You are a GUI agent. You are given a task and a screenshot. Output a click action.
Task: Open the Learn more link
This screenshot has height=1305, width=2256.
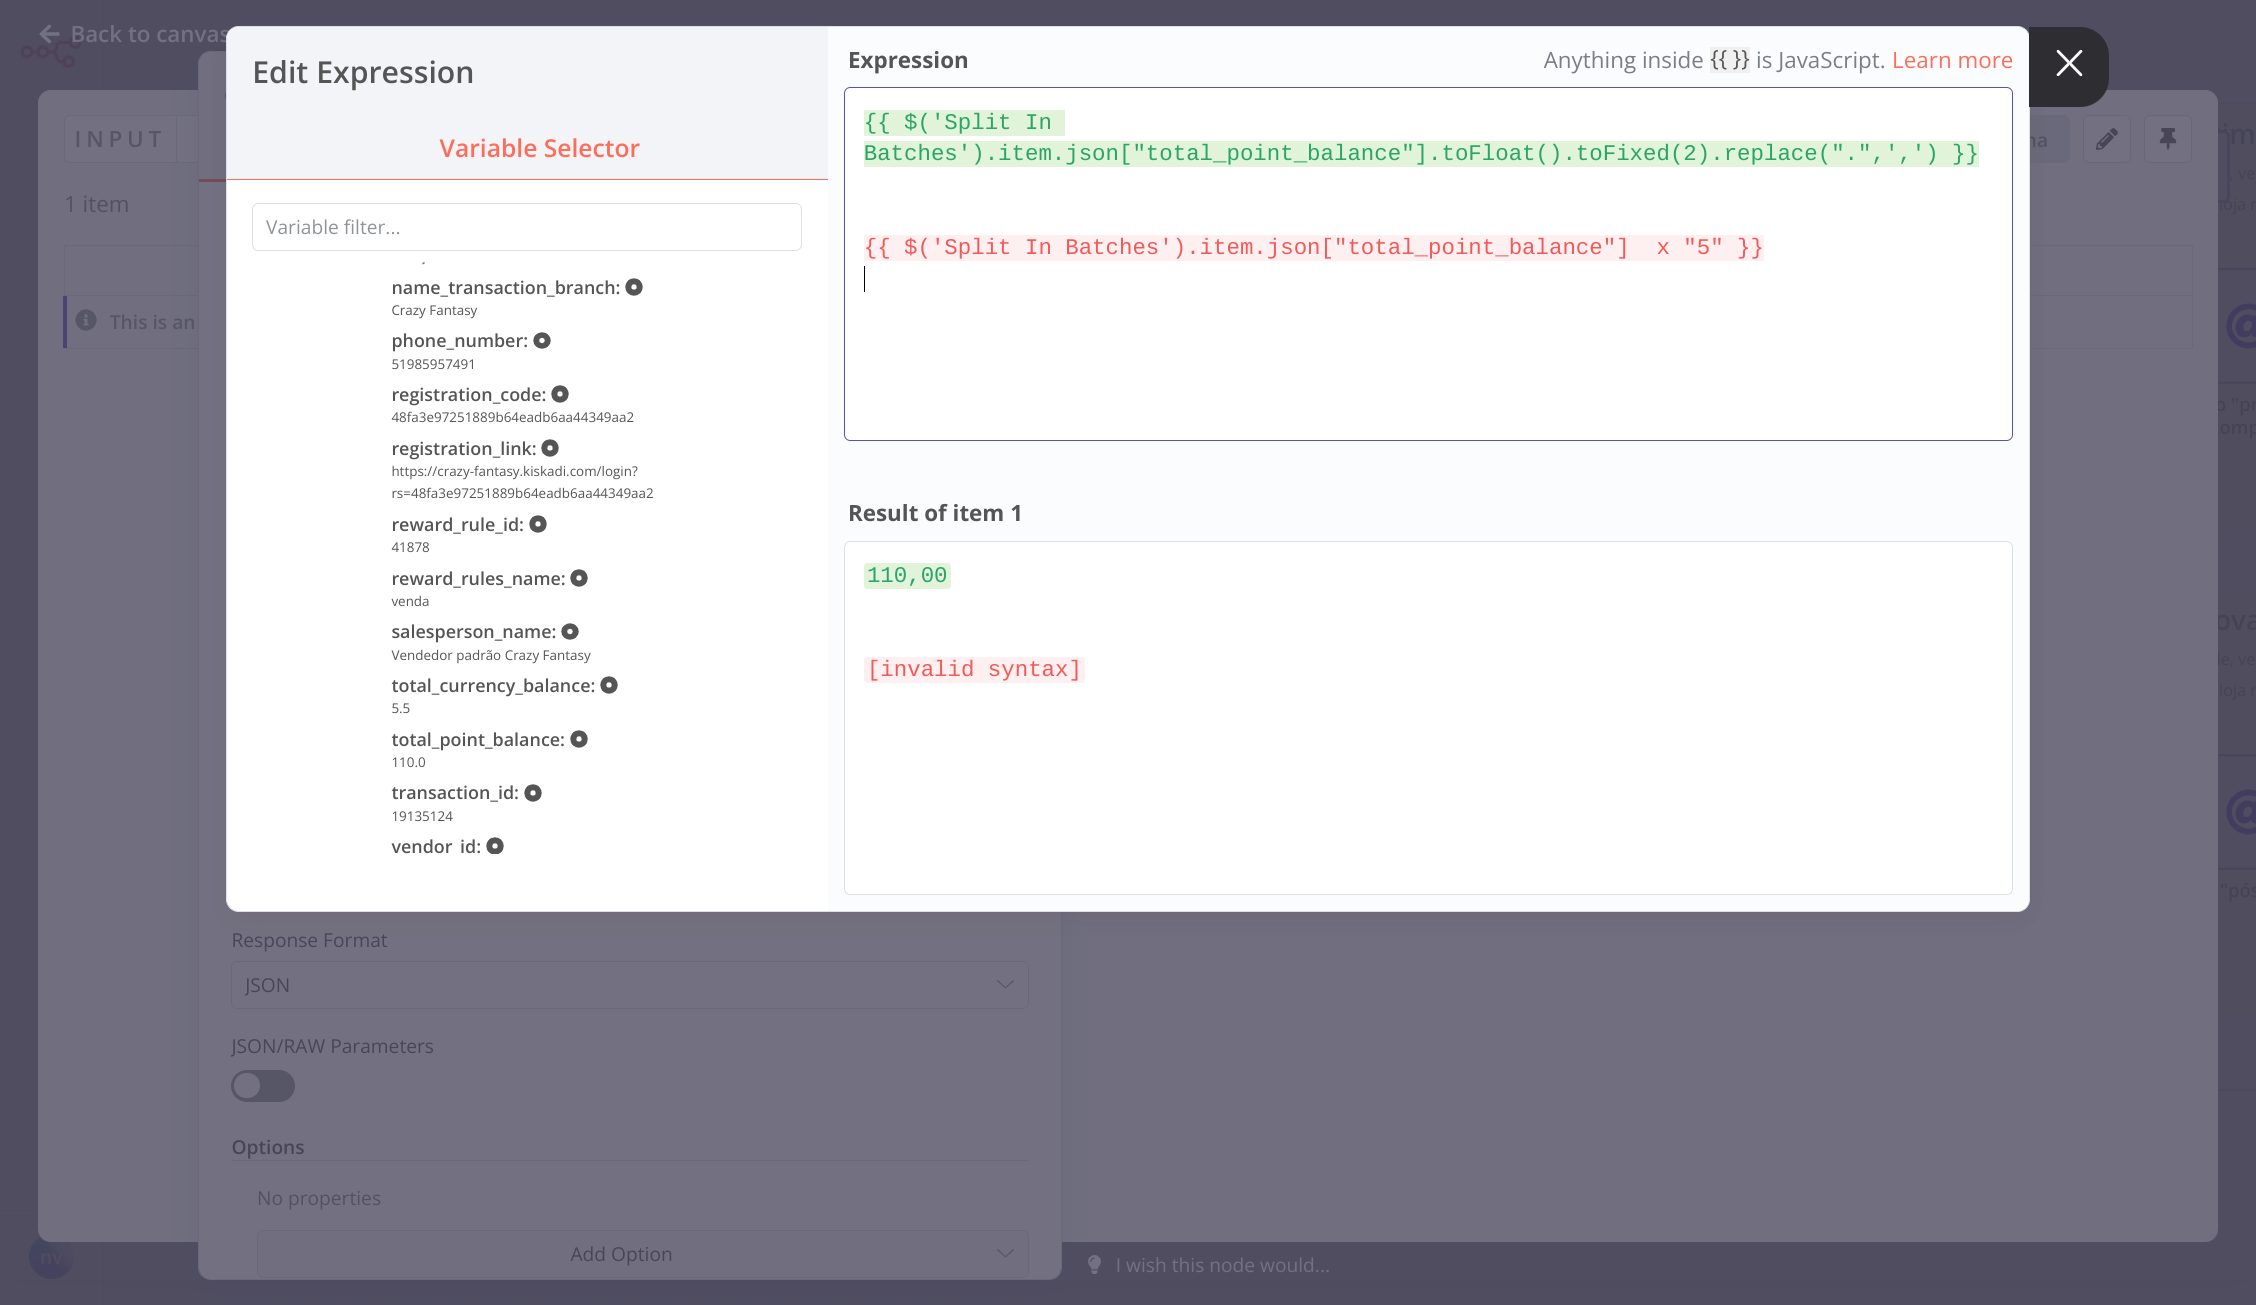[x=1951, y=60]
